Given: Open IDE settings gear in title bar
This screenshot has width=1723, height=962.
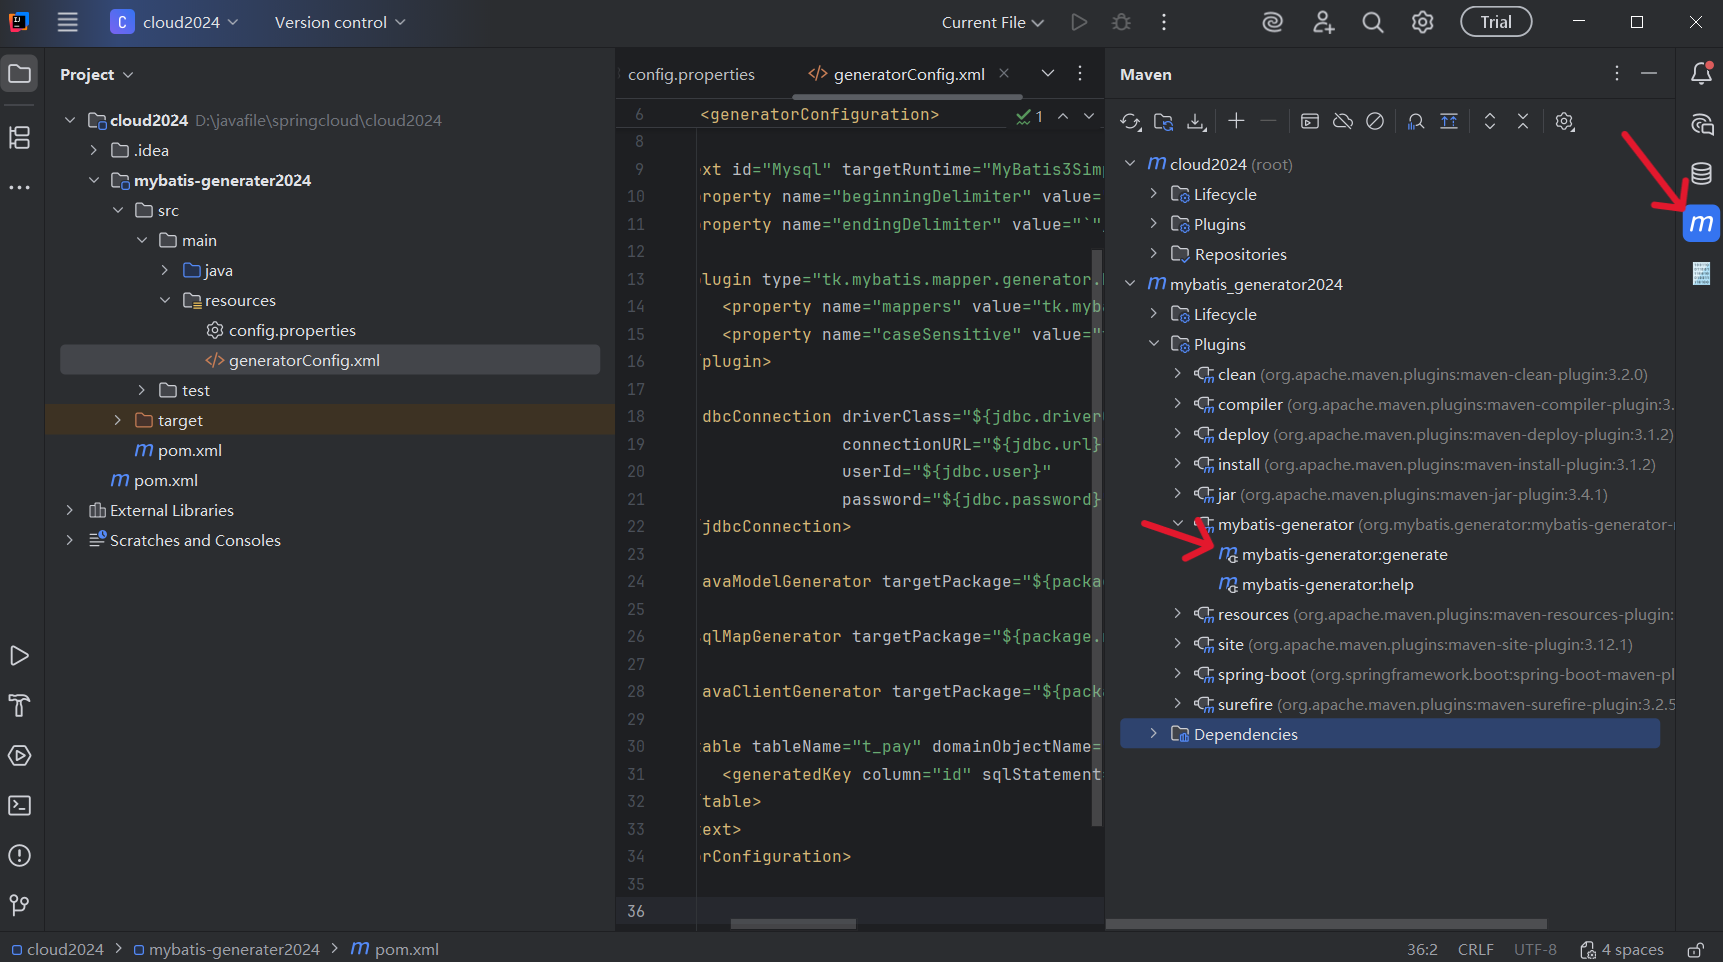Looking at the screenshot, I should pyautogui.click(x=1423, y=22).
